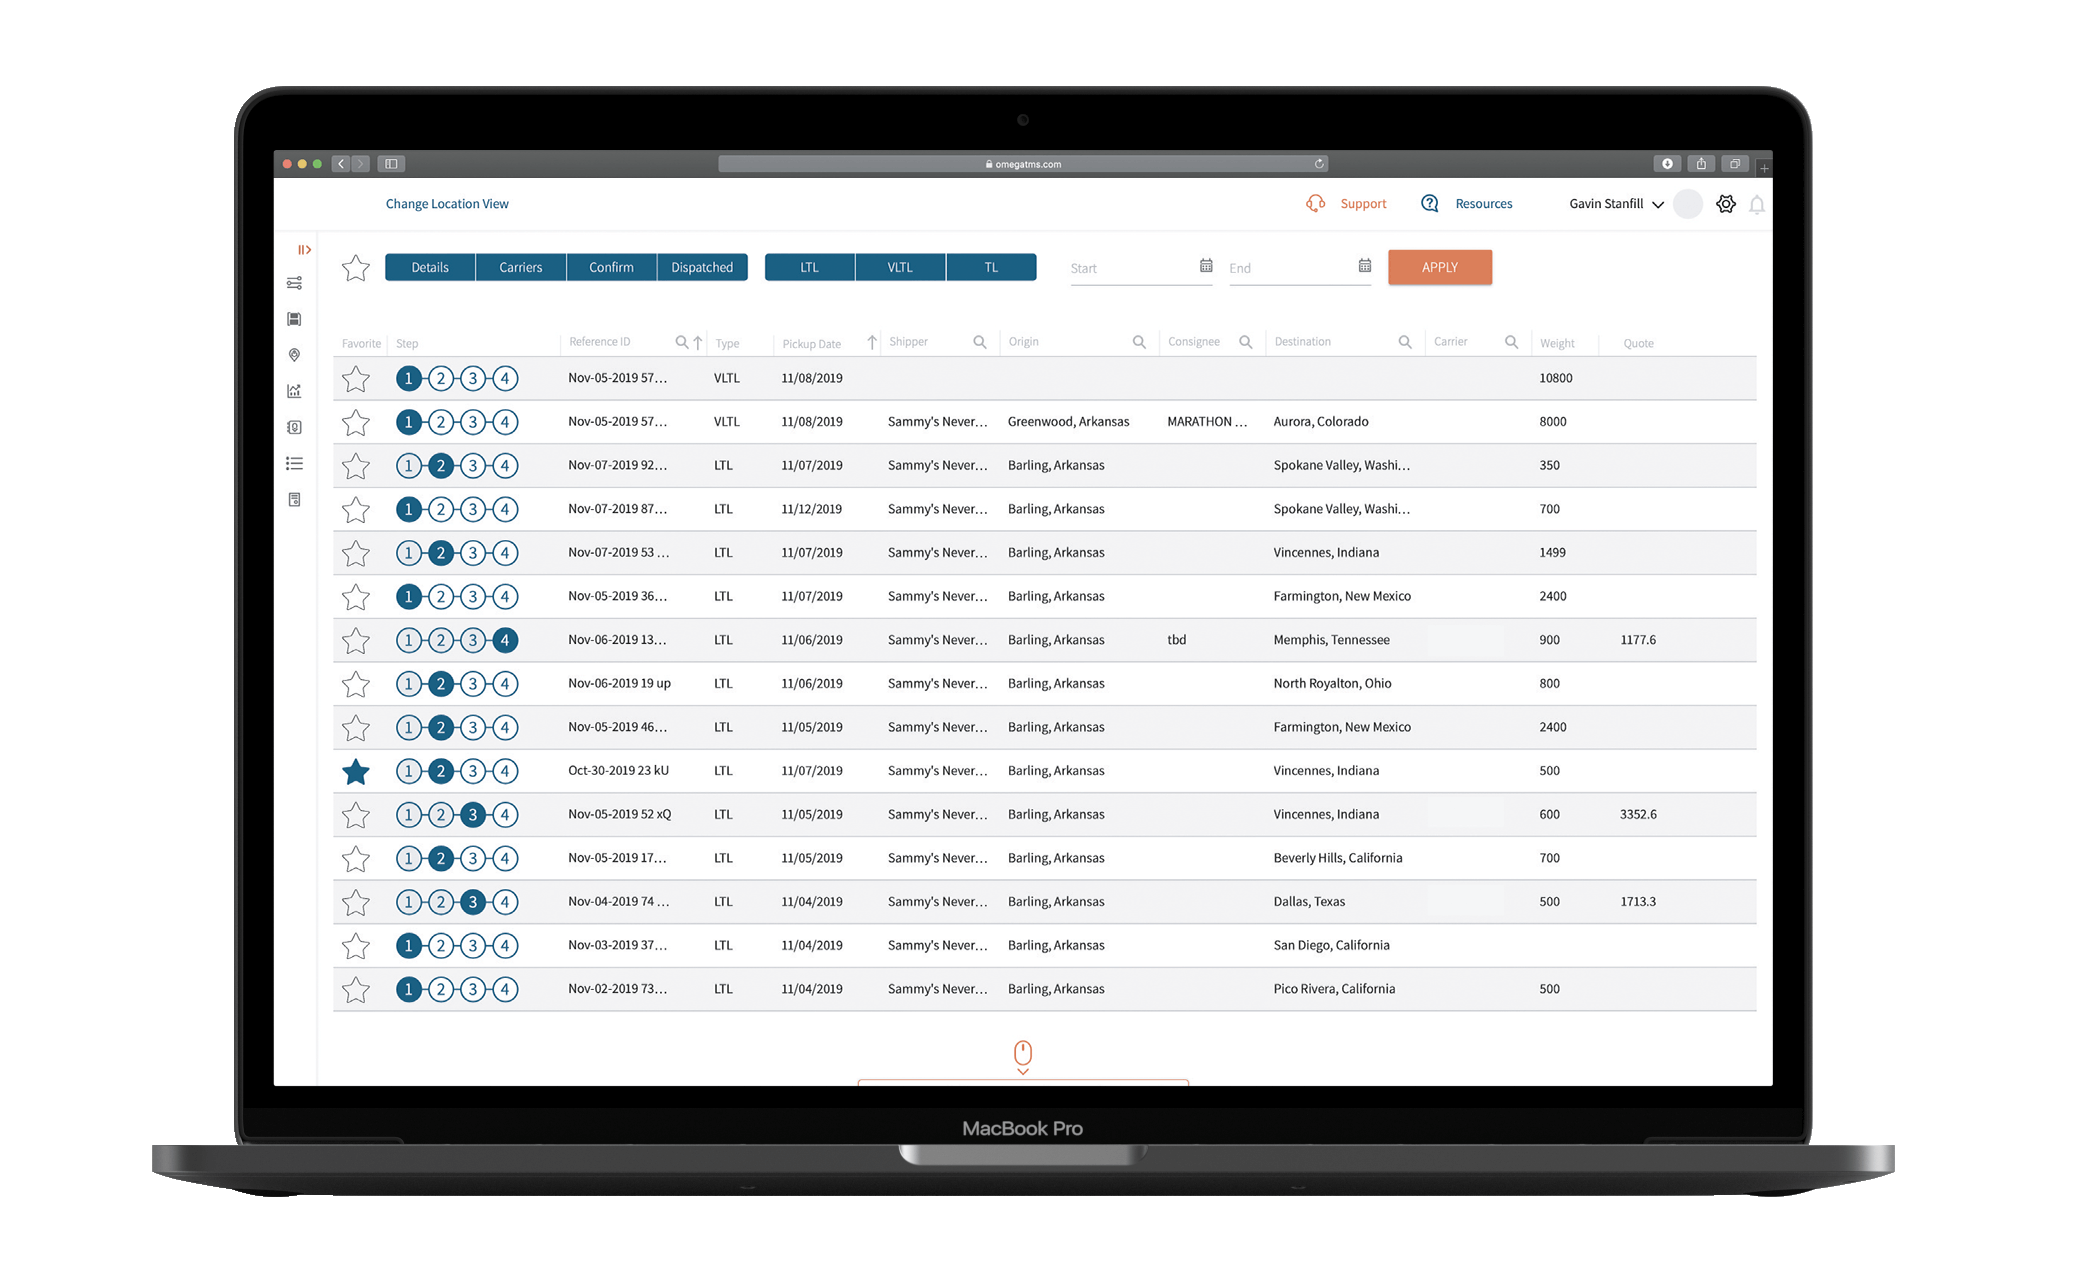The image size is (2093, 1275).
Task: Open the notifications bell
Action: point(1757,205)
